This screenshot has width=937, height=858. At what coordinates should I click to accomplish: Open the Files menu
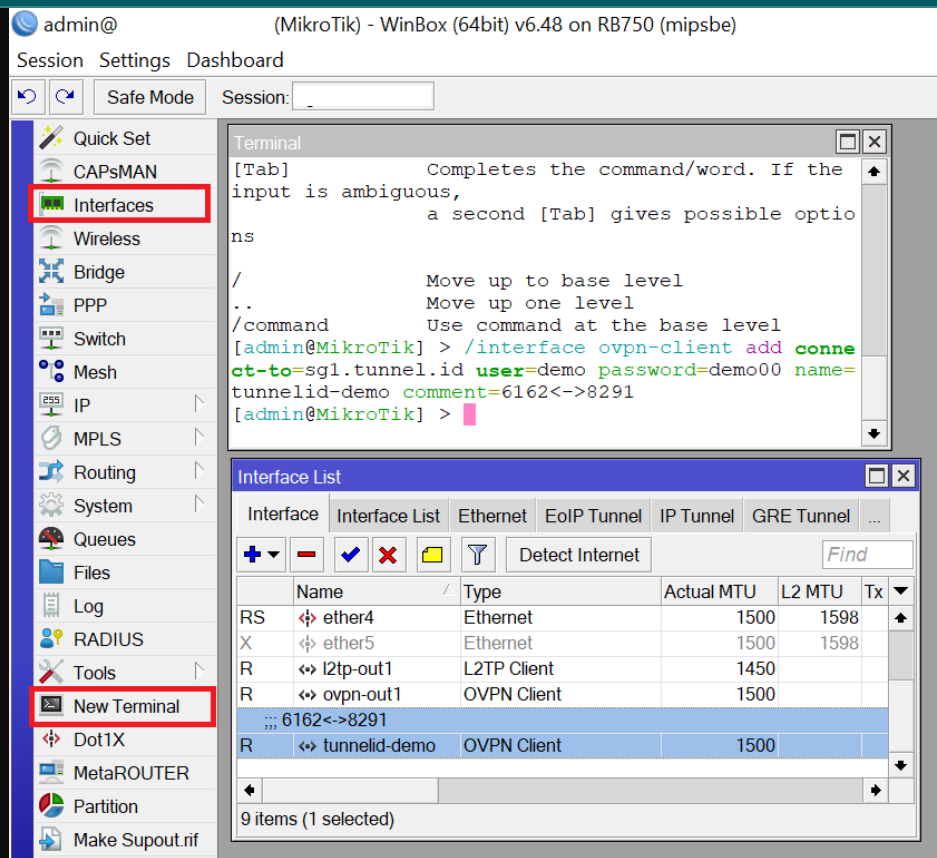point(125,572)
